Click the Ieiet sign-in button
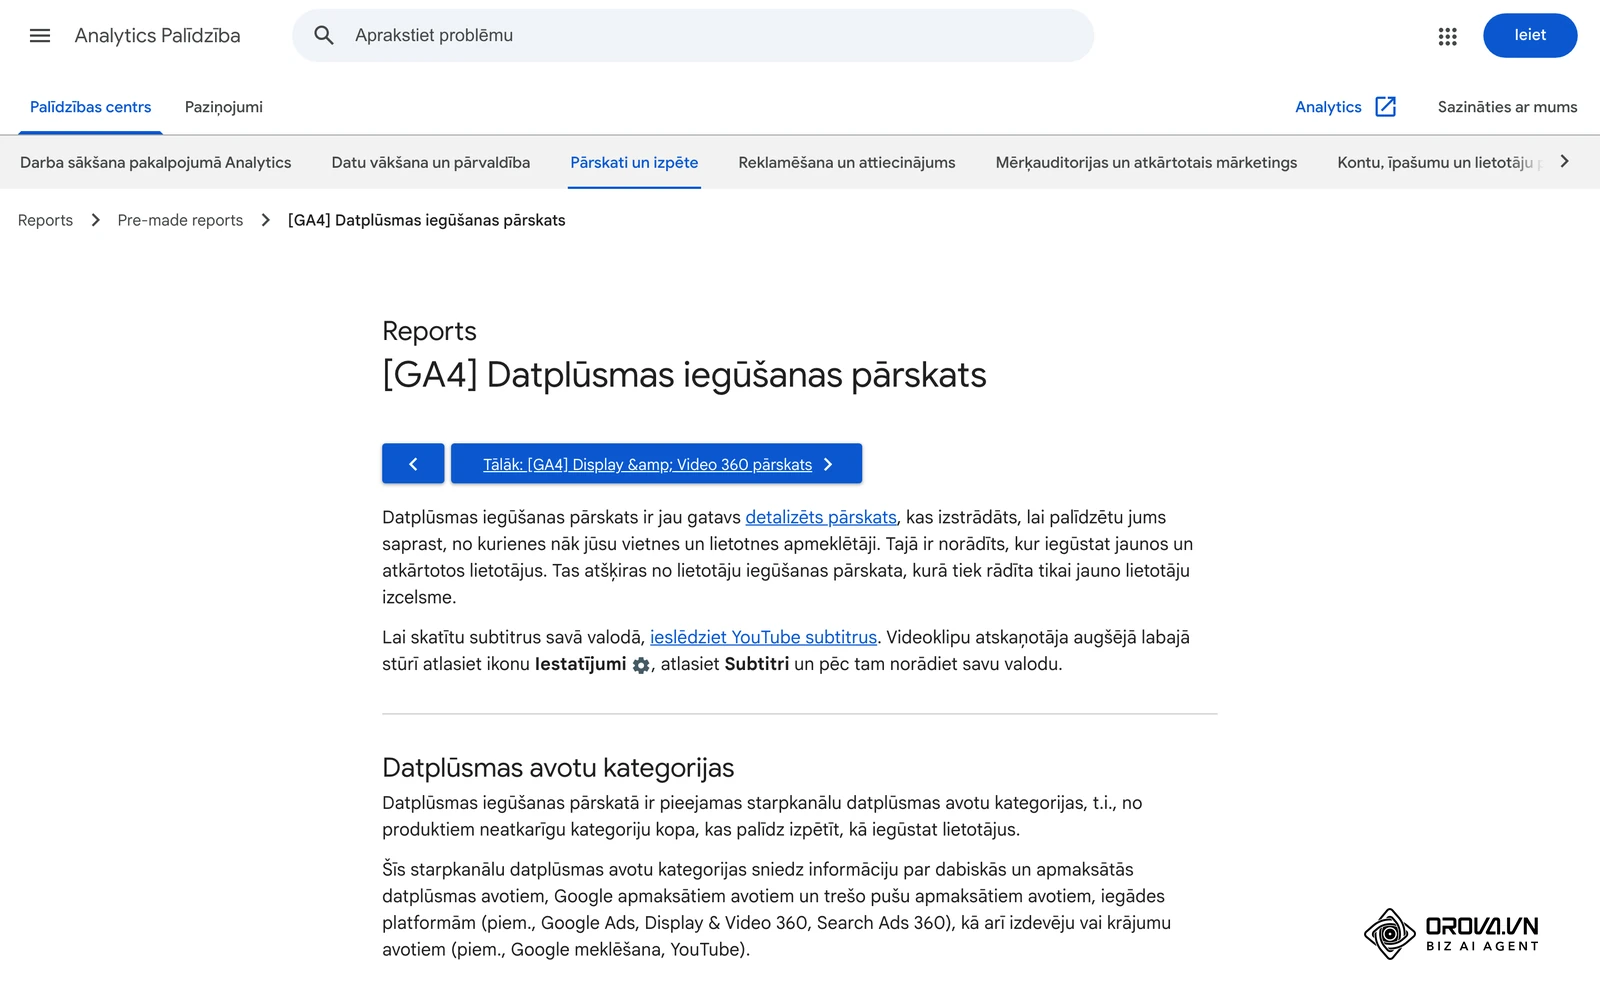1600x1000 pixels. click(1530, 36)
